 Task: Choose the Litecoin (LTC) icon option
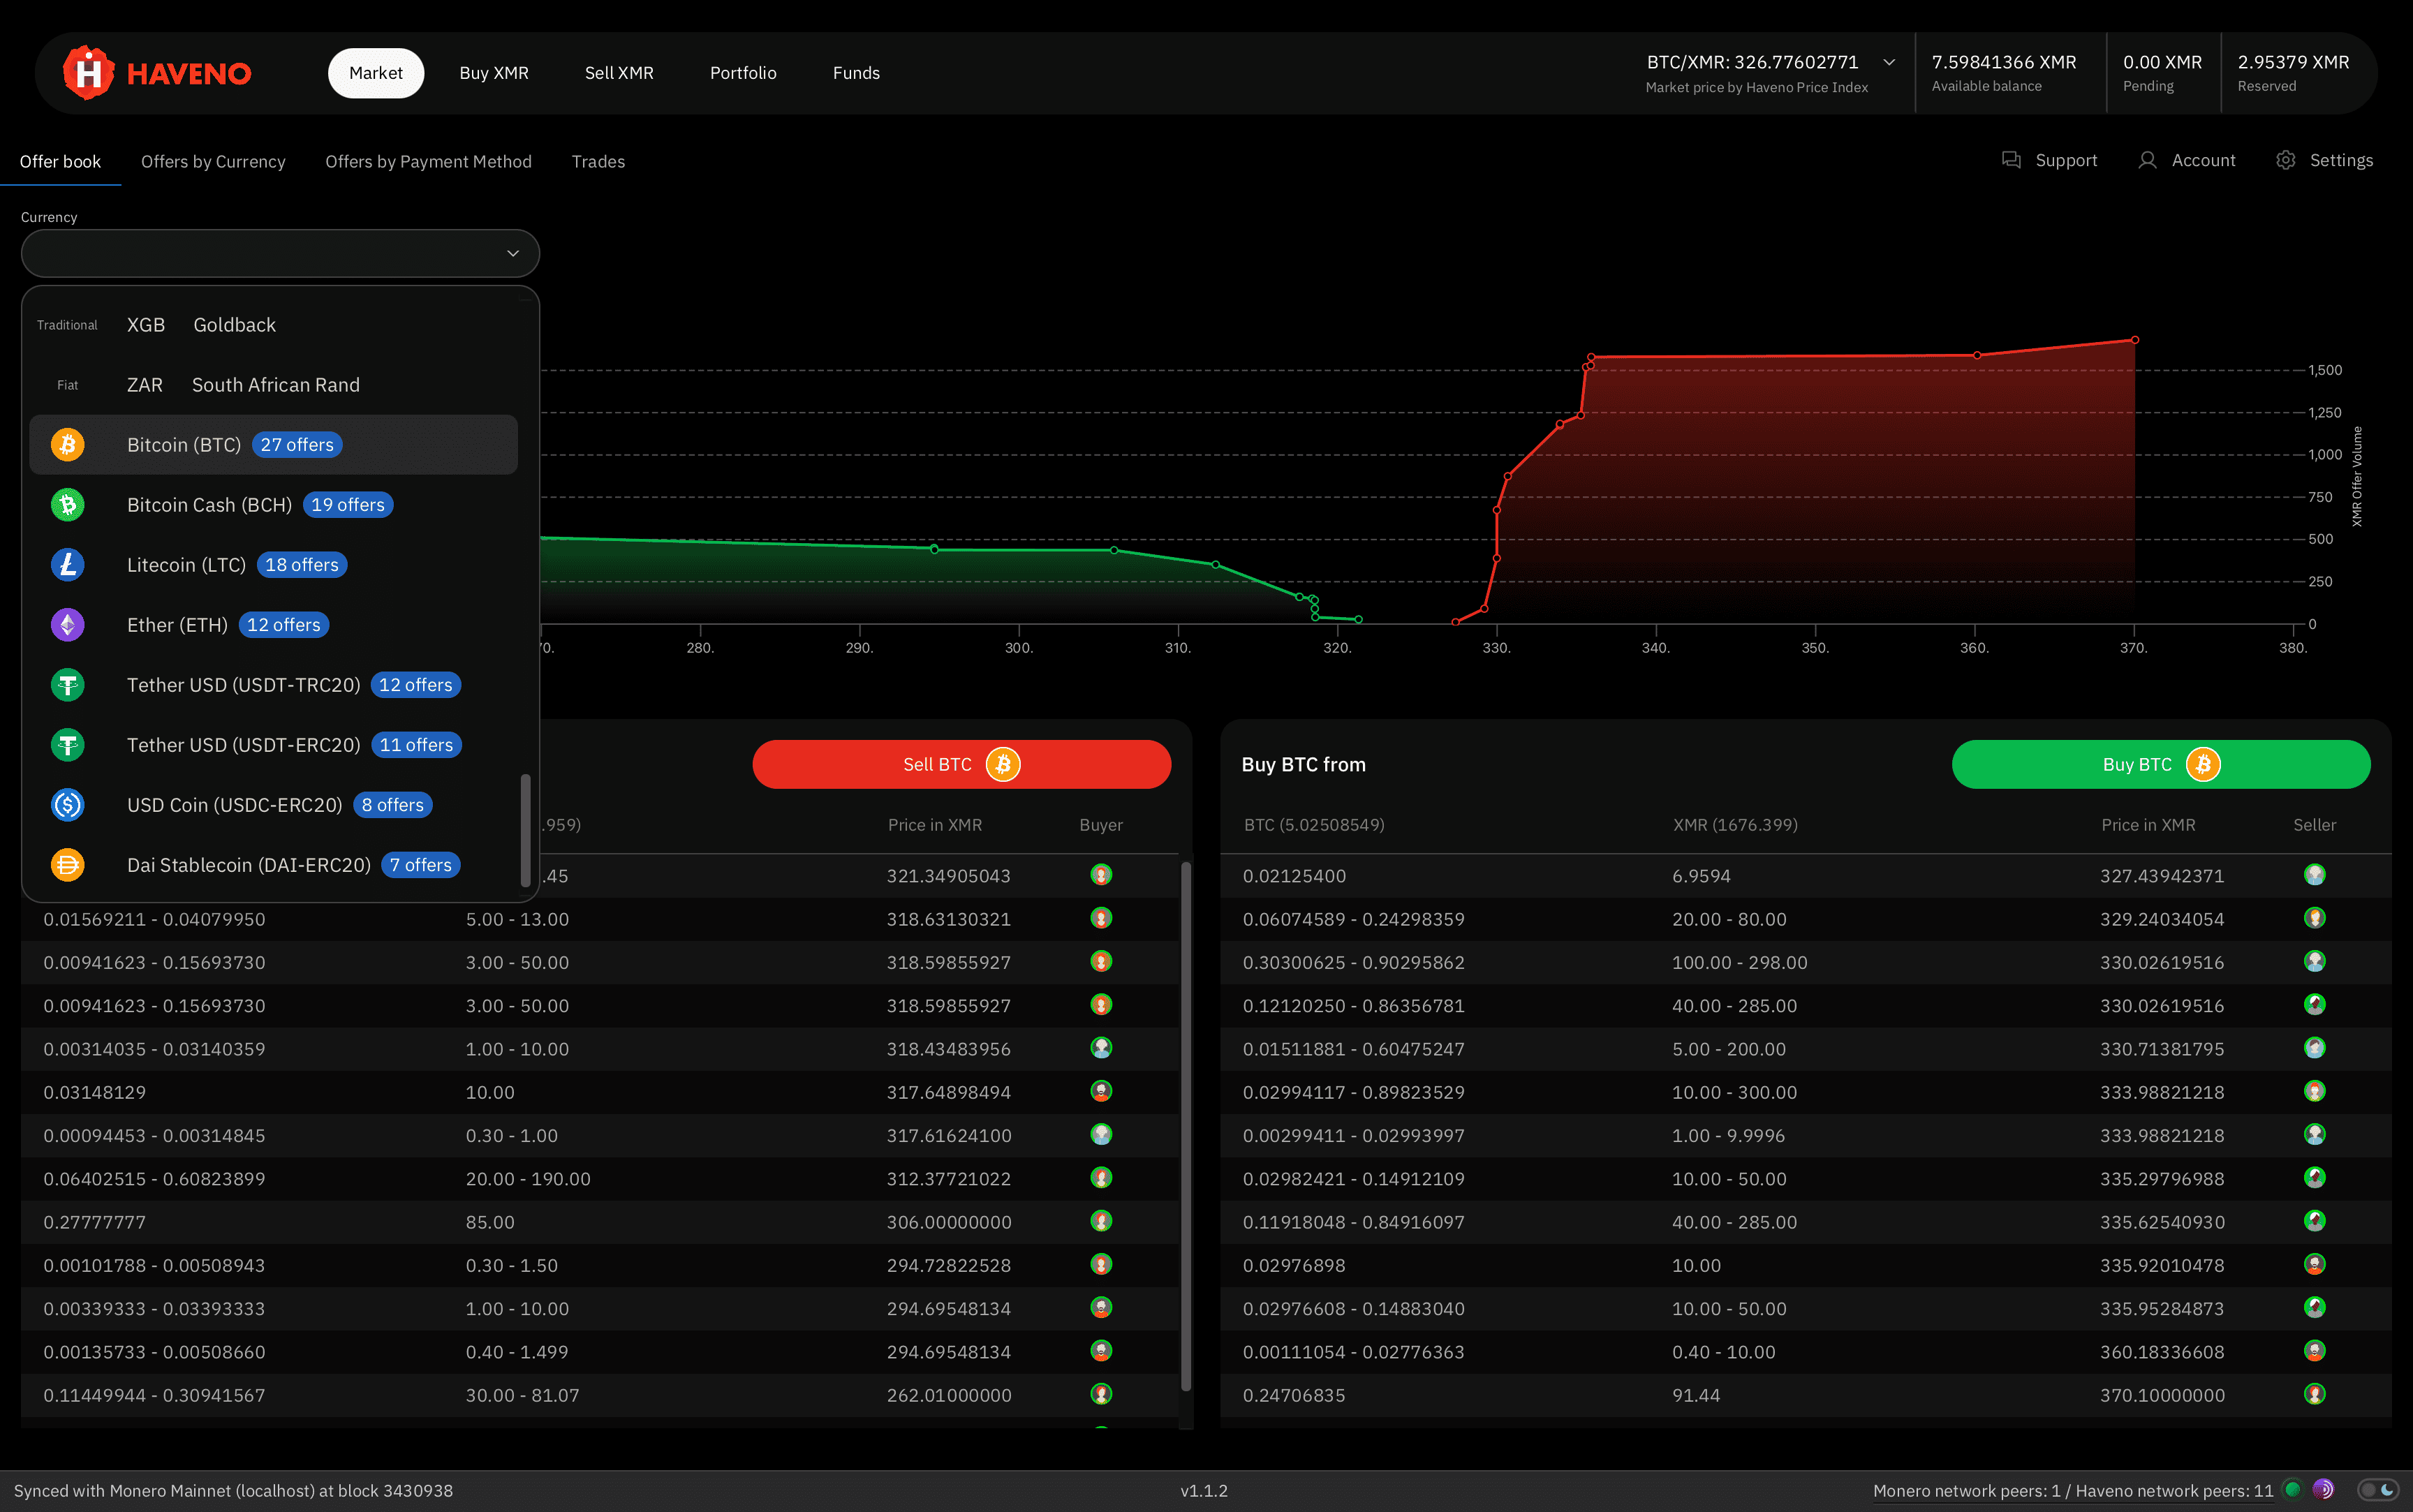tap(68, 565)
